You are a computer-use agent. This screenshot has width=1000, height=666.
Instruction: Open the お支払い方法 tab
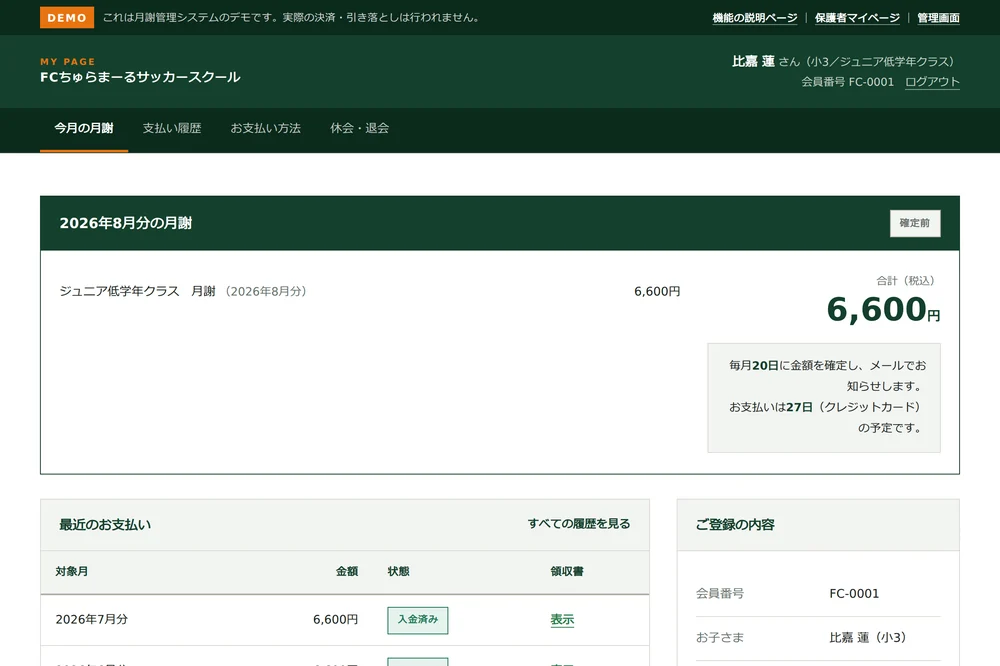click(x=265, y=128)
